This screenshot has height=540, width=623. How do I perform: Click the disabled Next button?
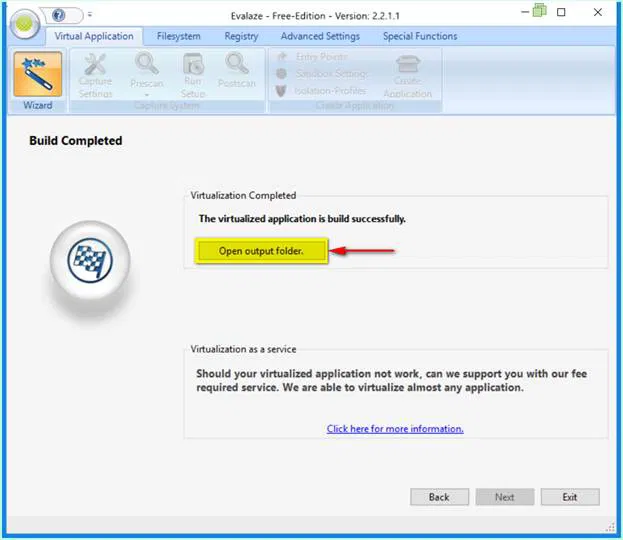coord(505,497)
